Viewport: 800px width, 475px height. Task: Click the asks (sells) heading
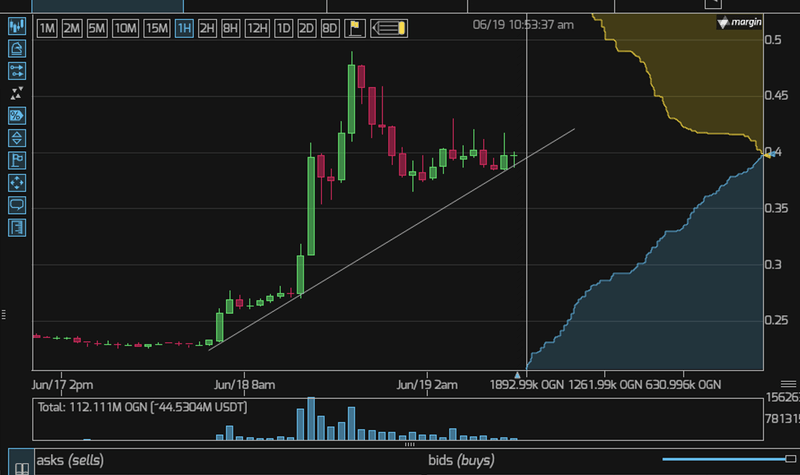[70, 460]
